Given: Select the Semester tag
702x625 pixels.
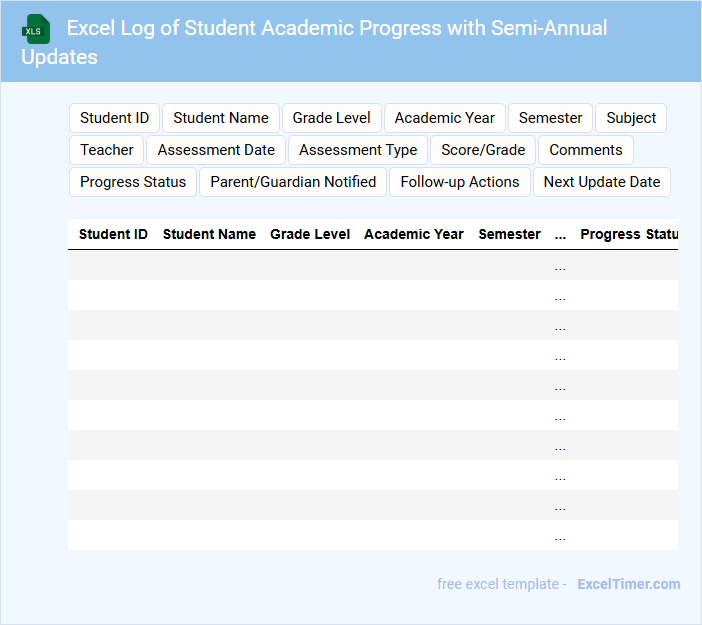Looking at the screenshot, I should 550,118.
